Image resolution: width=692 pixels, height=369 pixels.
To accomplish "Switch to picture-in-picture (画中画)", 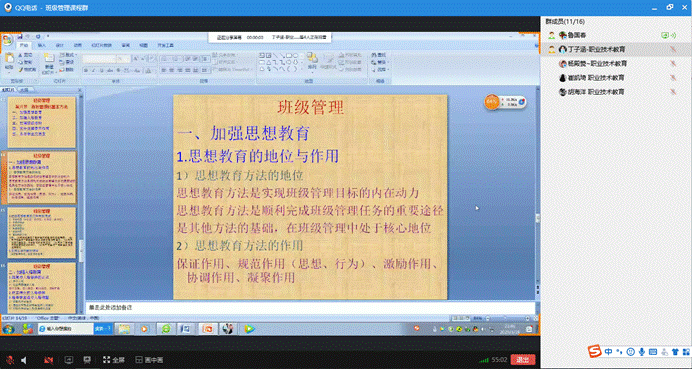I will click(149, 360).
